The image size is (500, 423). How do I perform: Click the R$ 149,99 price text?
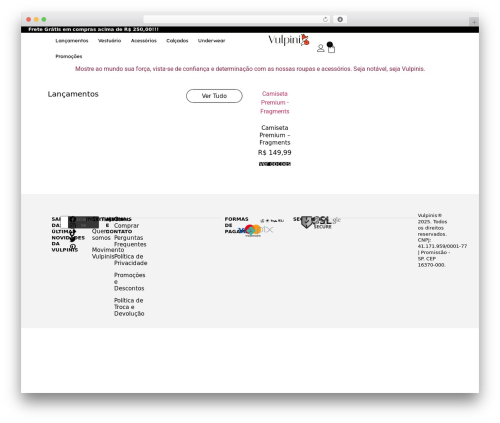[275, 153]
